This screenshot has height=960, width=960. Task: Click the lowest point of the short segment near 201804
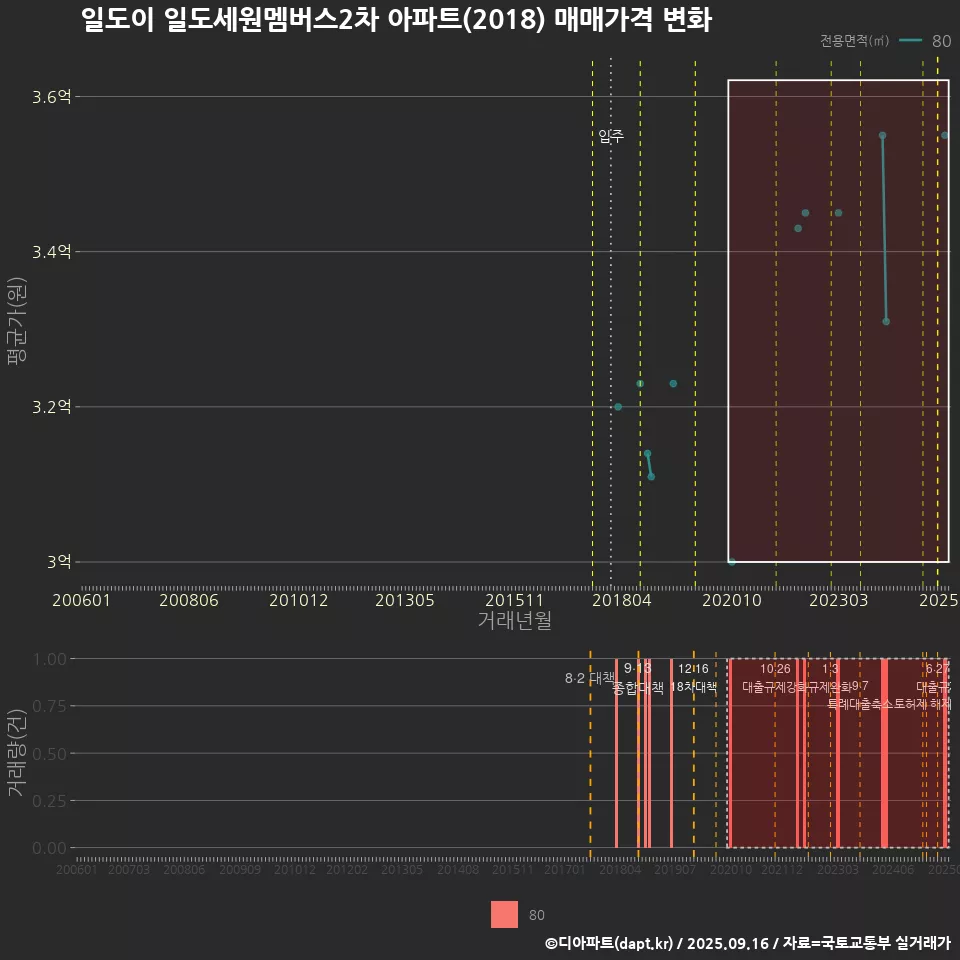651,476
